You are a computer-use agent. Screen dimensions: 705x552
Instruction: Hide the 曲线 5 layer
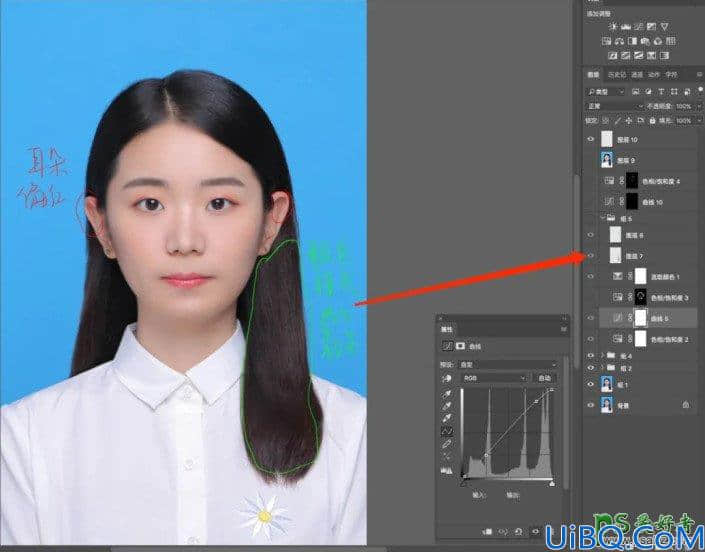tap(591, 318)
